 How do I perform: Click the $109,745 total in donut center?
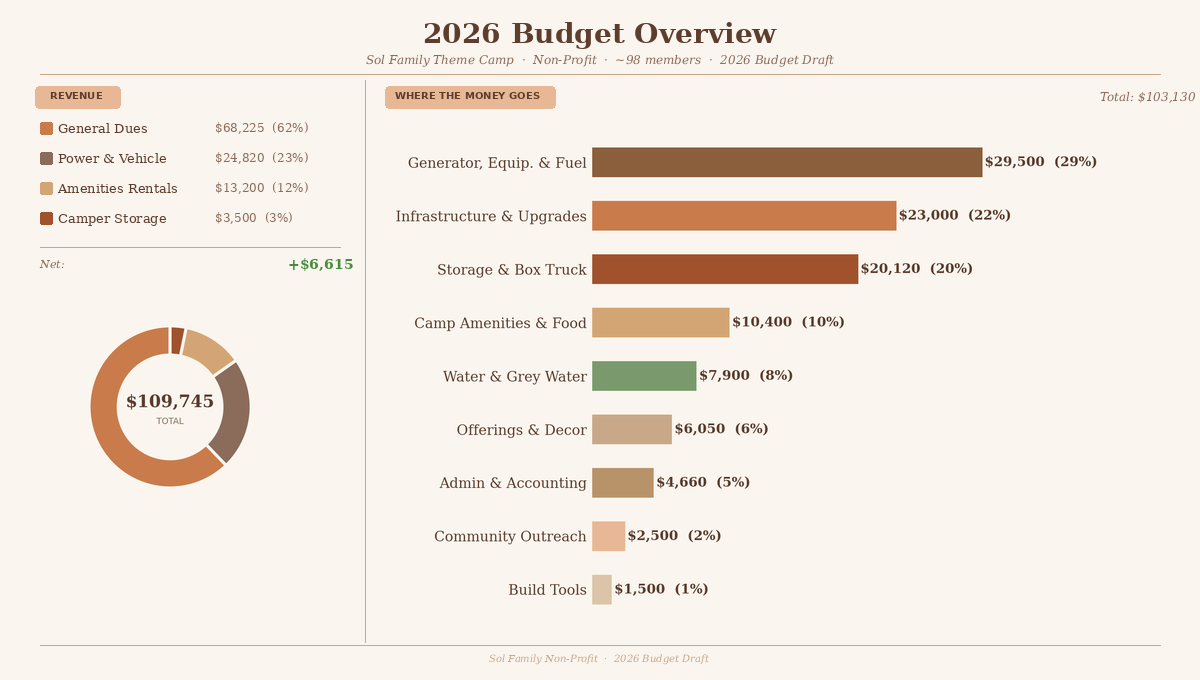[x=170, y=402]
